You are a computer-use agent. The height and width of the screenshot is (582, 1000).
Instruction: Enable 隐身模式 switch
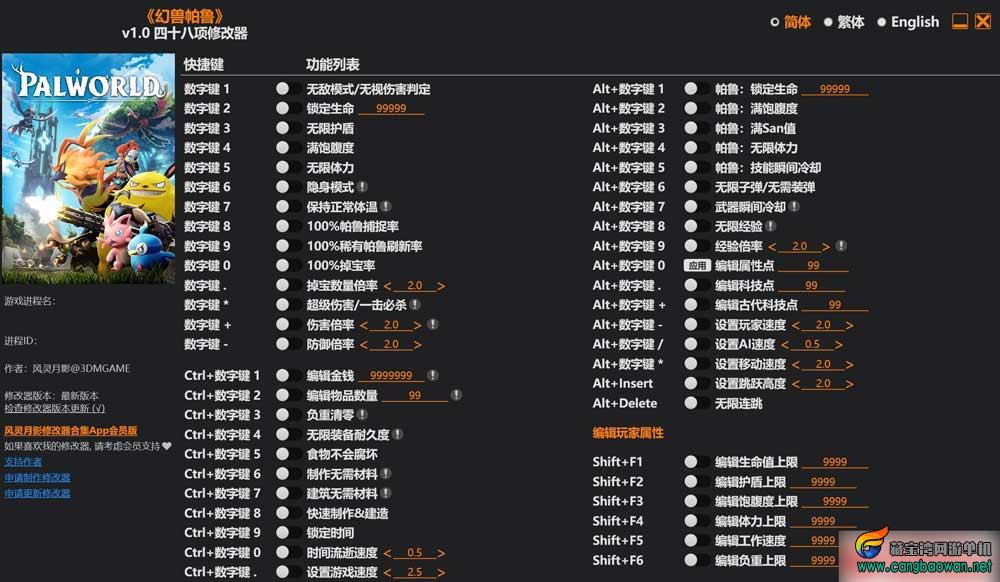pyautogui.click(x=288, y=187)
